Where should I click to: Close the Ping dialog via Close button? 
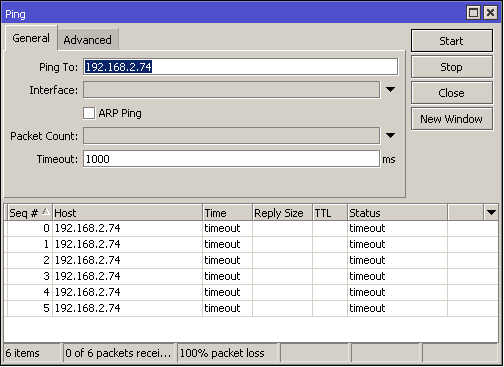[x=452, y=93]
